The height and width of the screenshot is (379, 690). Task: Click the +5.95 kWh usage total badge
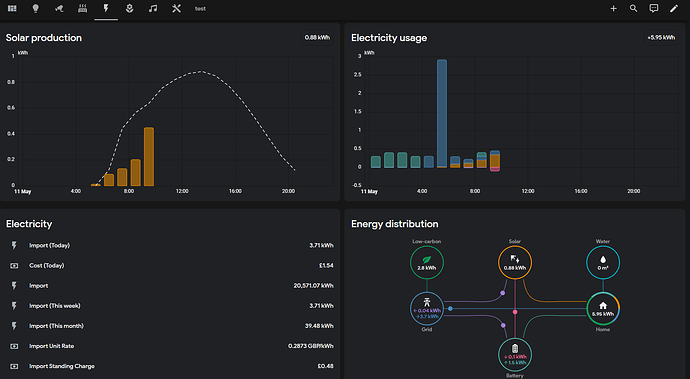click(x=661, y=38)
